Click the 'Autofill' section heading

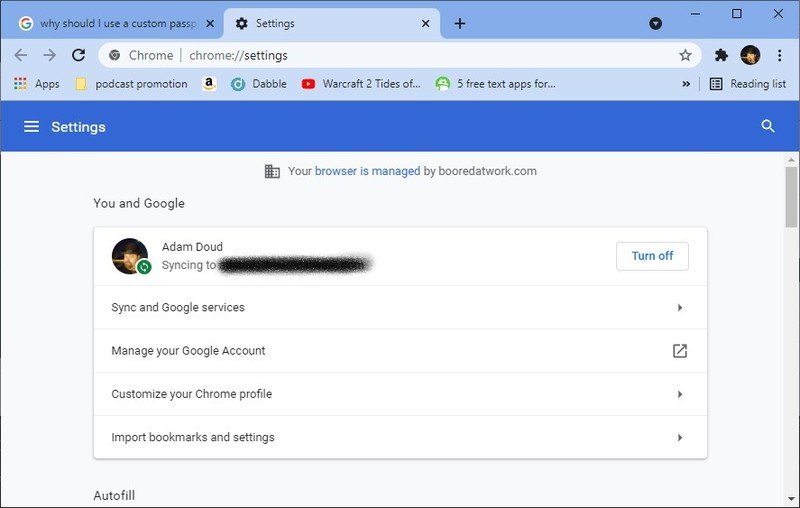pyautogui.click(x=114, y=495)
